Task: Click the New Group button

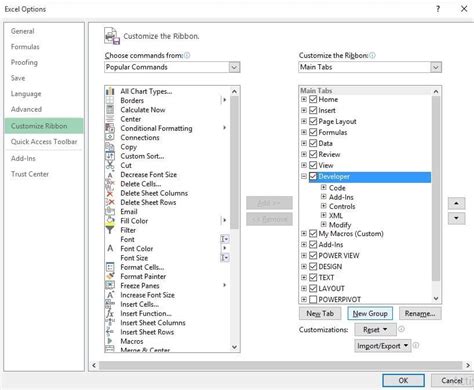Action: 370,314
